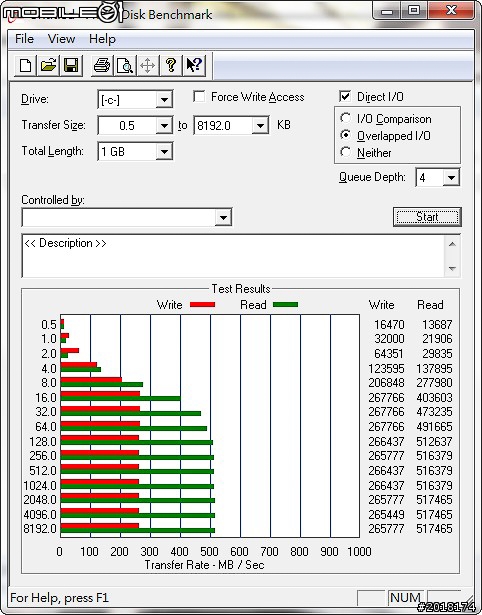Click the 8192.0 read bar in chart
This screenshot has height=615, width=482.
[138, 531]
